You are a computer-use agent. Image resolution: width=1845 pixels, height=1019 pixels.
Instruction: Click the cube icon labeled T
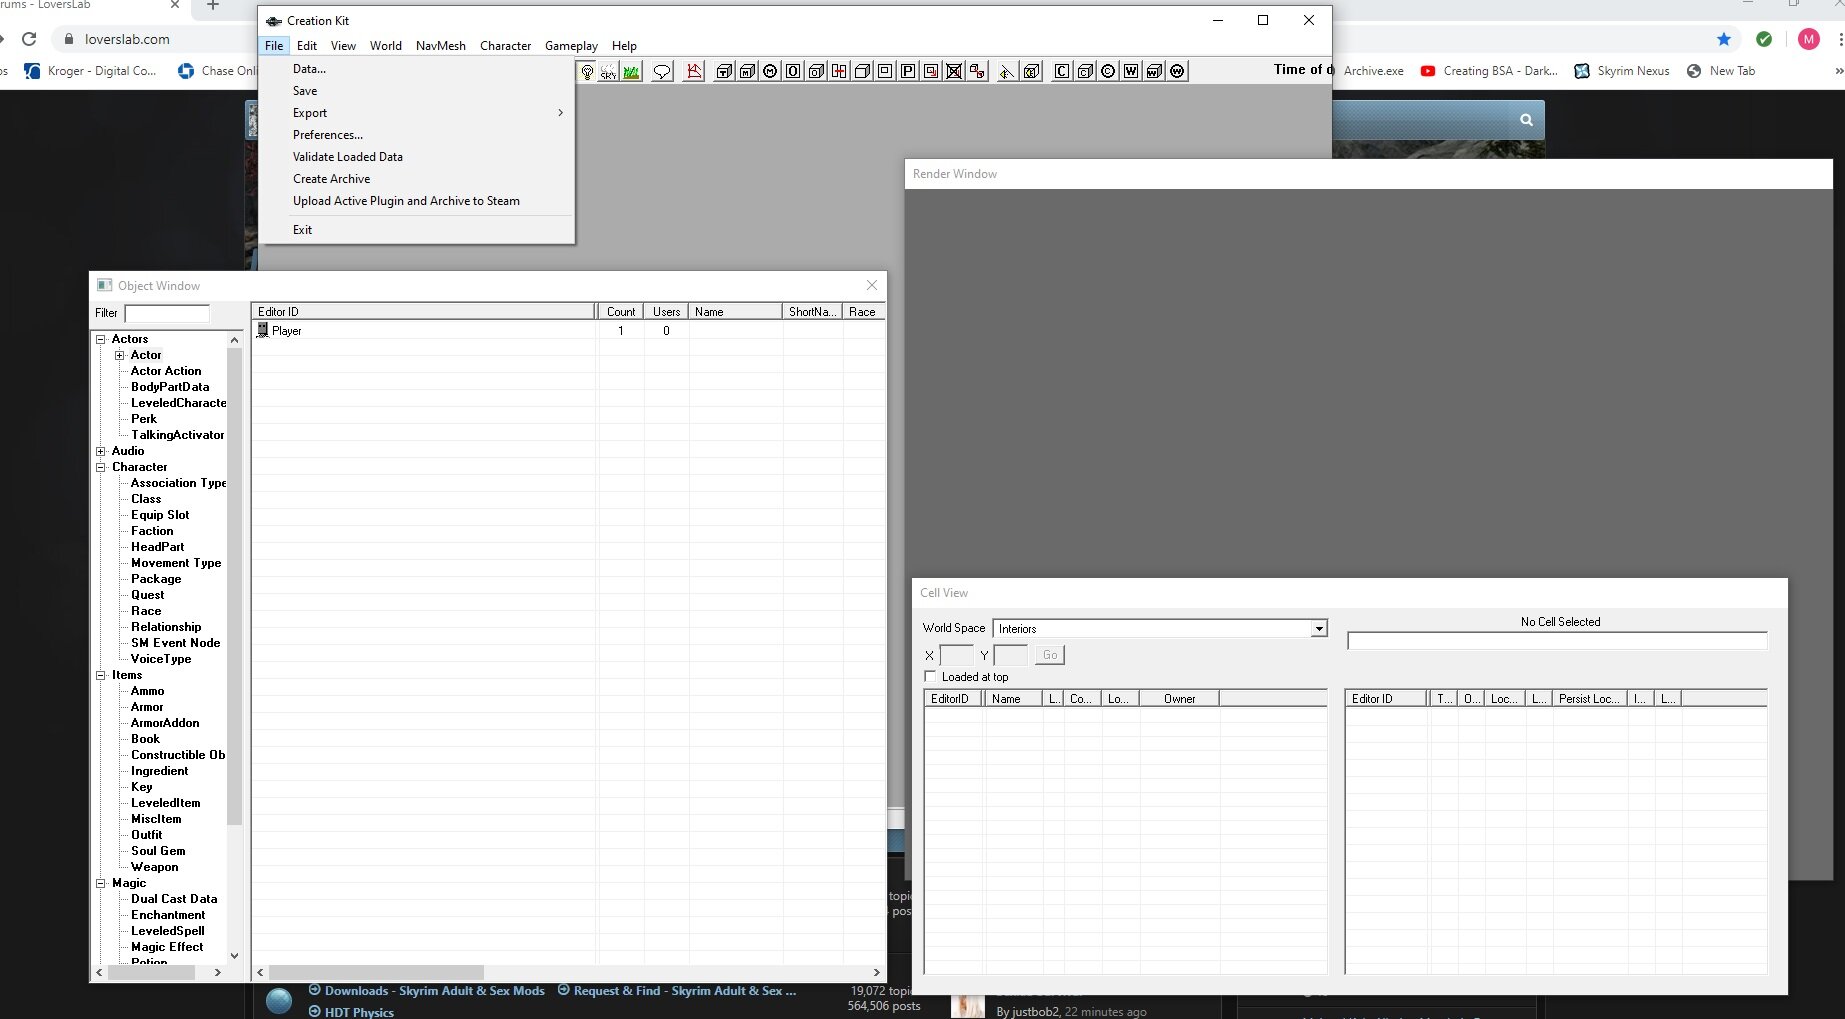724,71
